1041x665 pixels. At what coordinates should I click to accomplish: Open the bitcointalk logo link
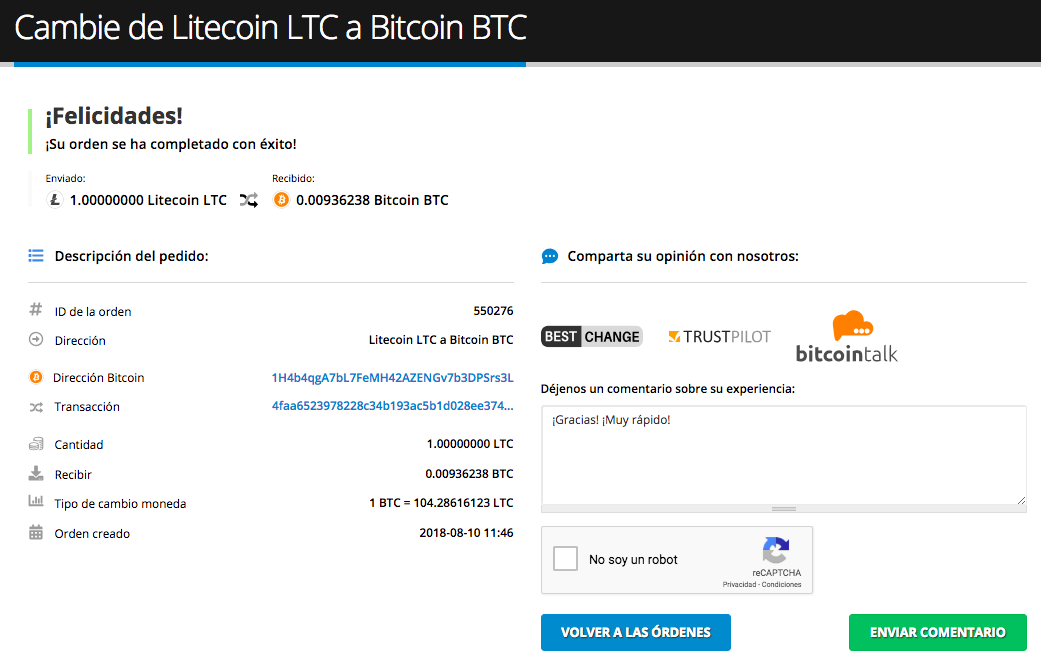(x=846, y=336)
